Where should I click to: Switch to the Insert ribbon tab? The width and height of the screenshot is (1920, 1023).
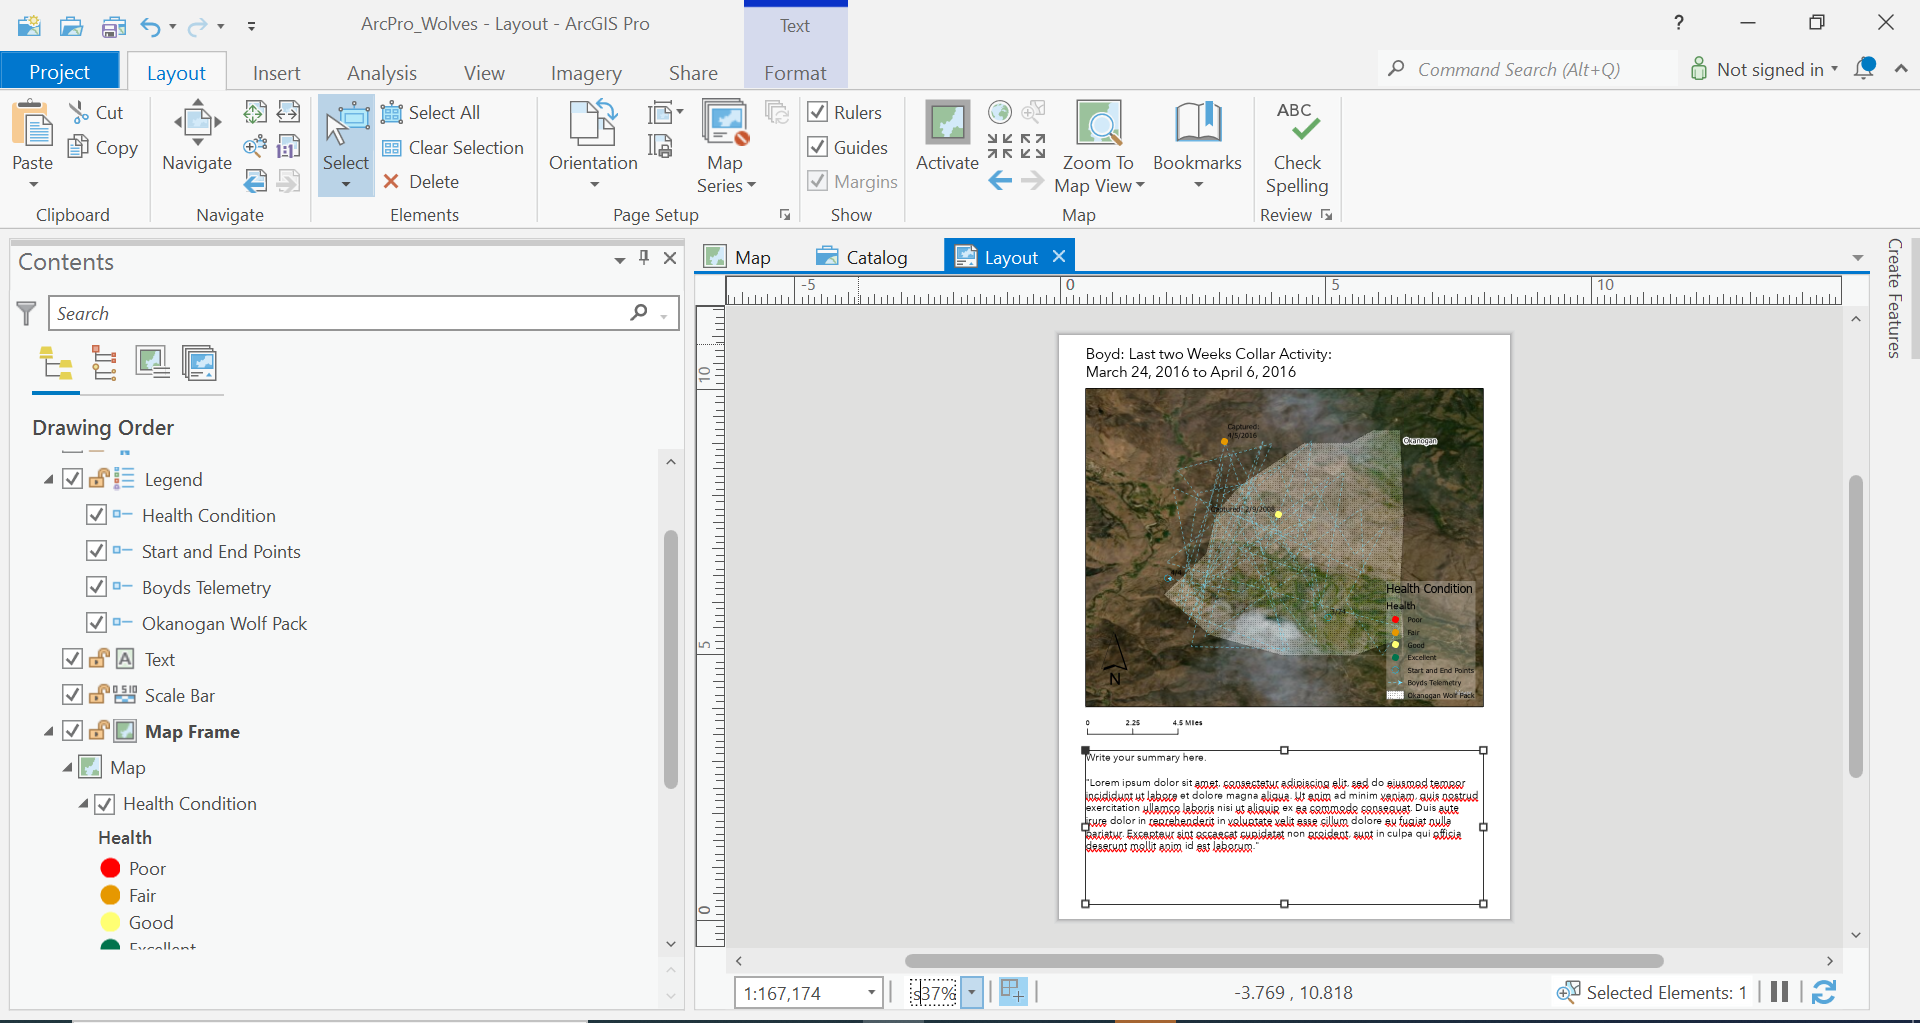click(276, 73)
